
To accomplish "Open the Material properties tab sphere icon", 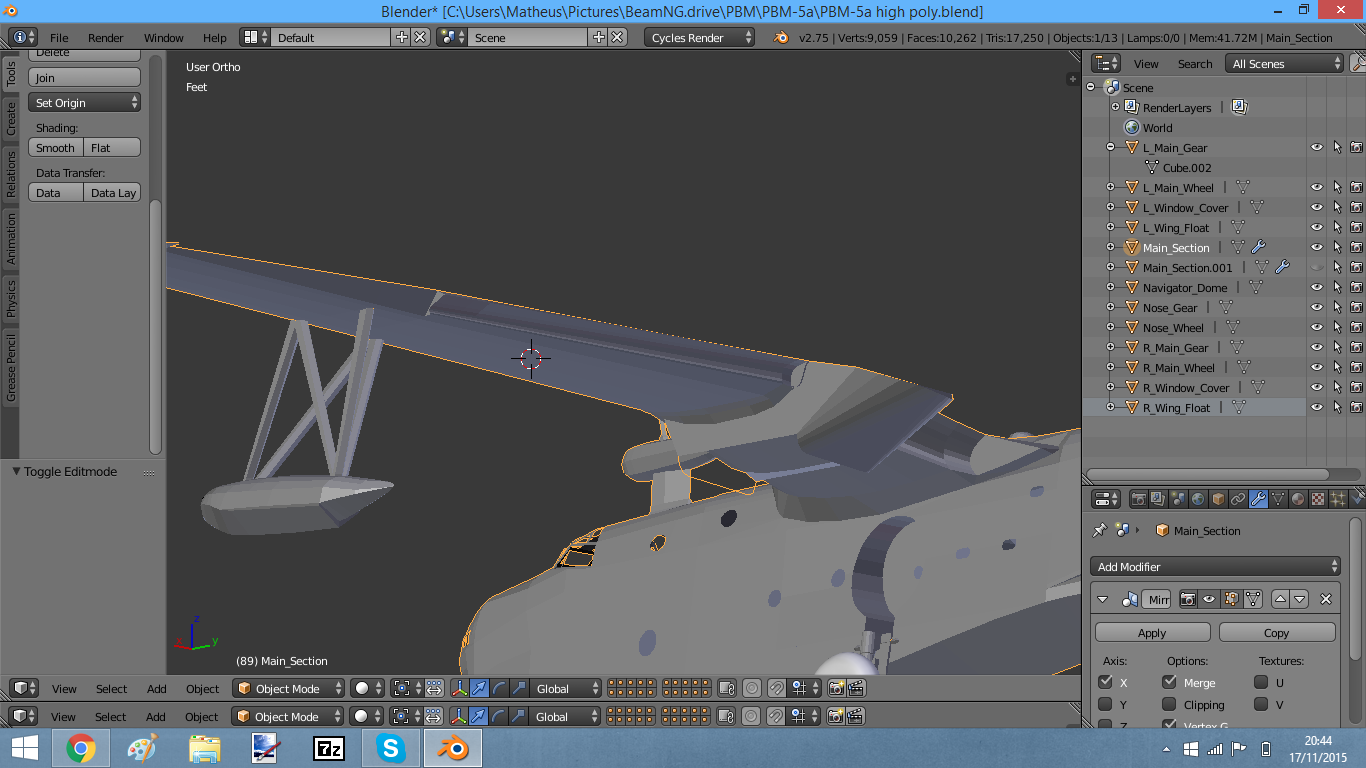I will point(1298,498).
